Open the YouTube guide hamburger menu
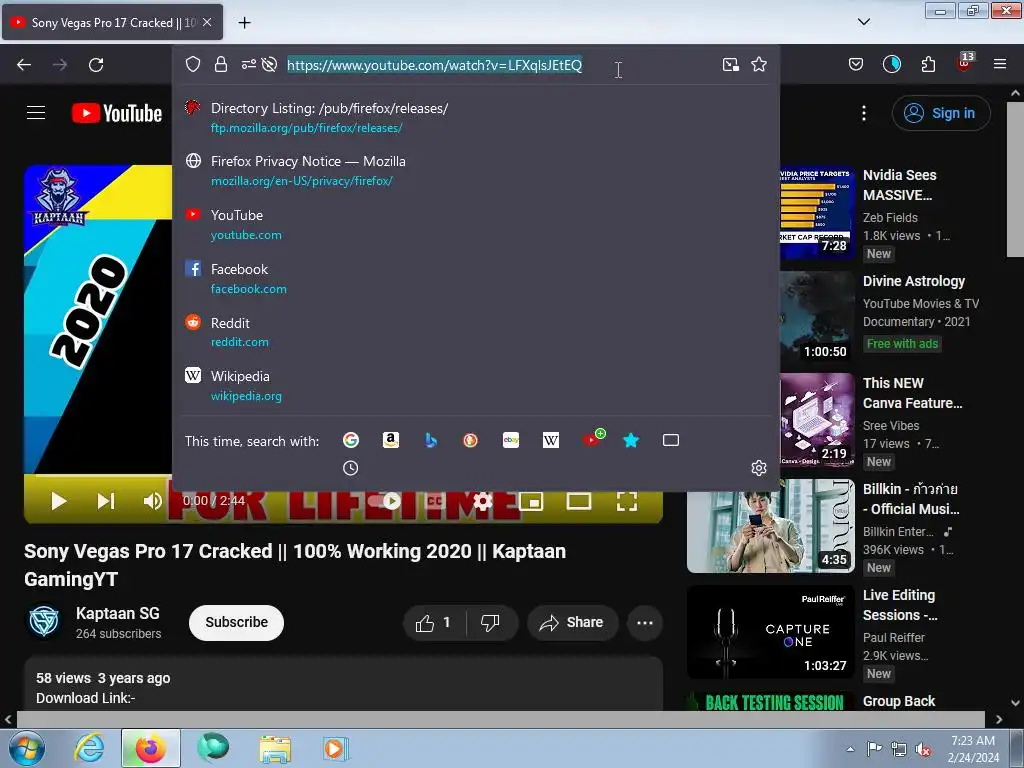The width and height of the screenshot is (1024, 768). point(36,113)
